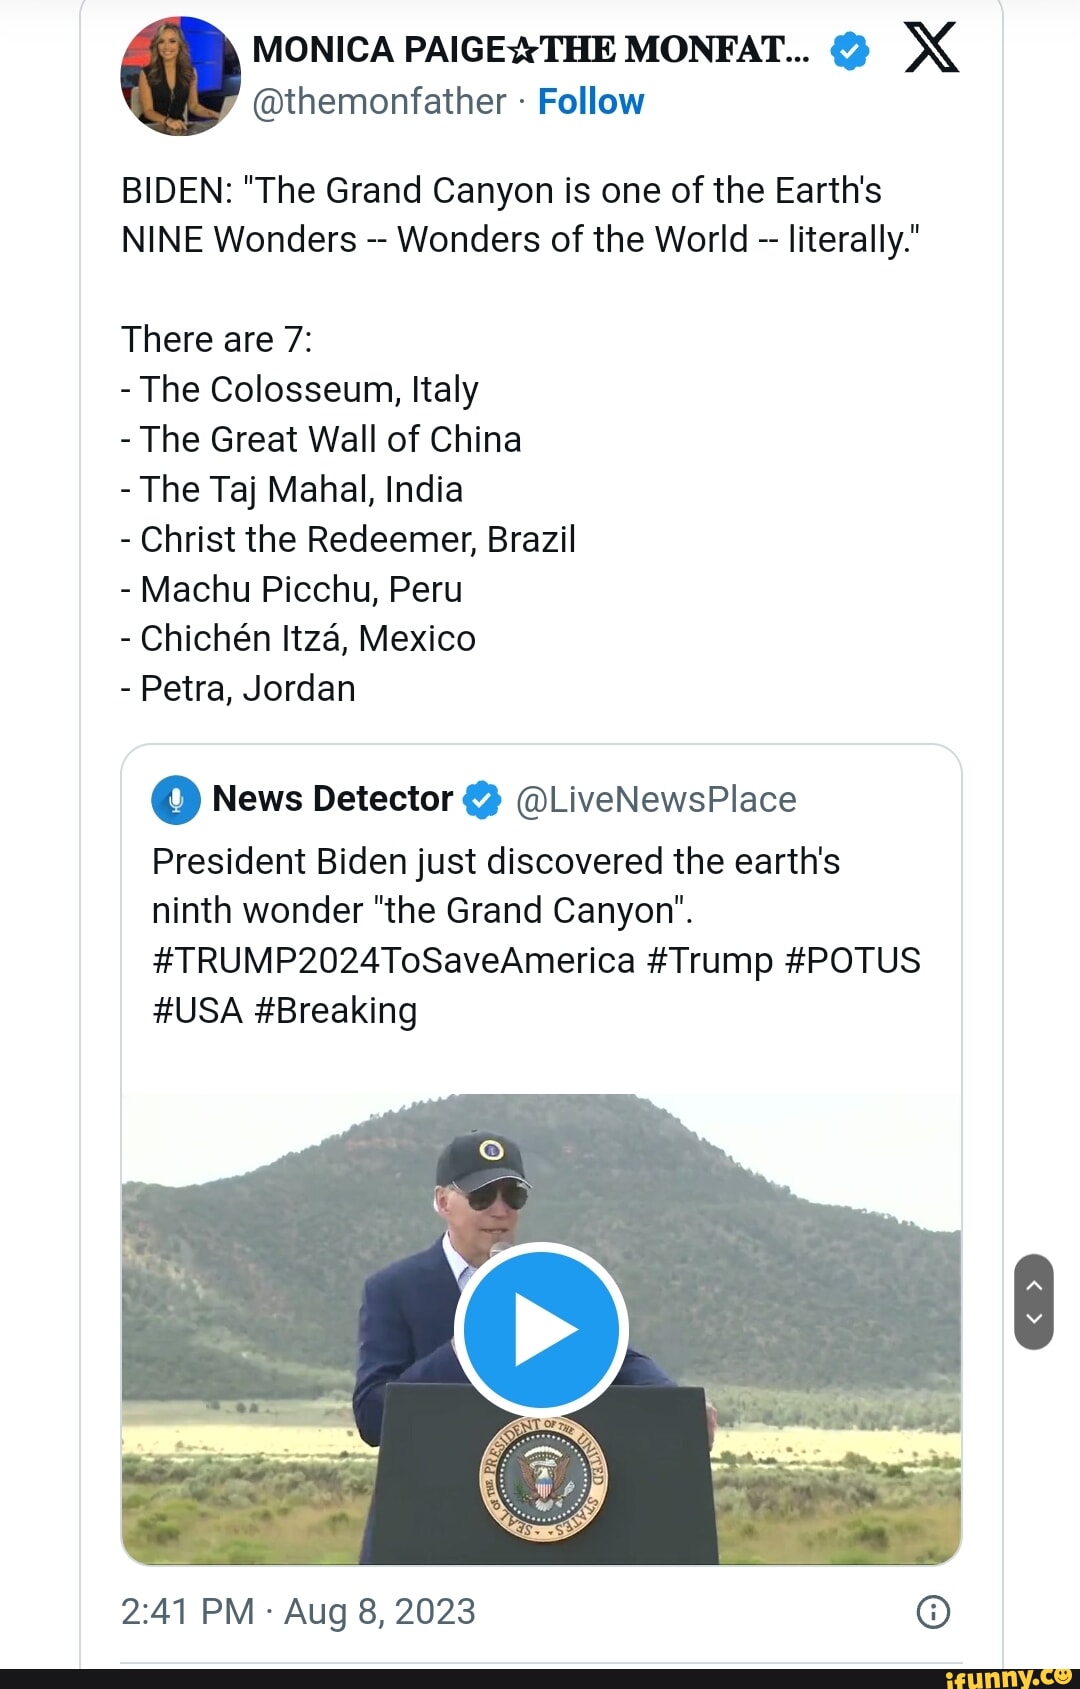Viewport: 1080px width, 1689px height.
Task: Click the #TRUMP2024ToSaveAmerica hashtag
Action: pyautogui.click(x=393, y=961)
